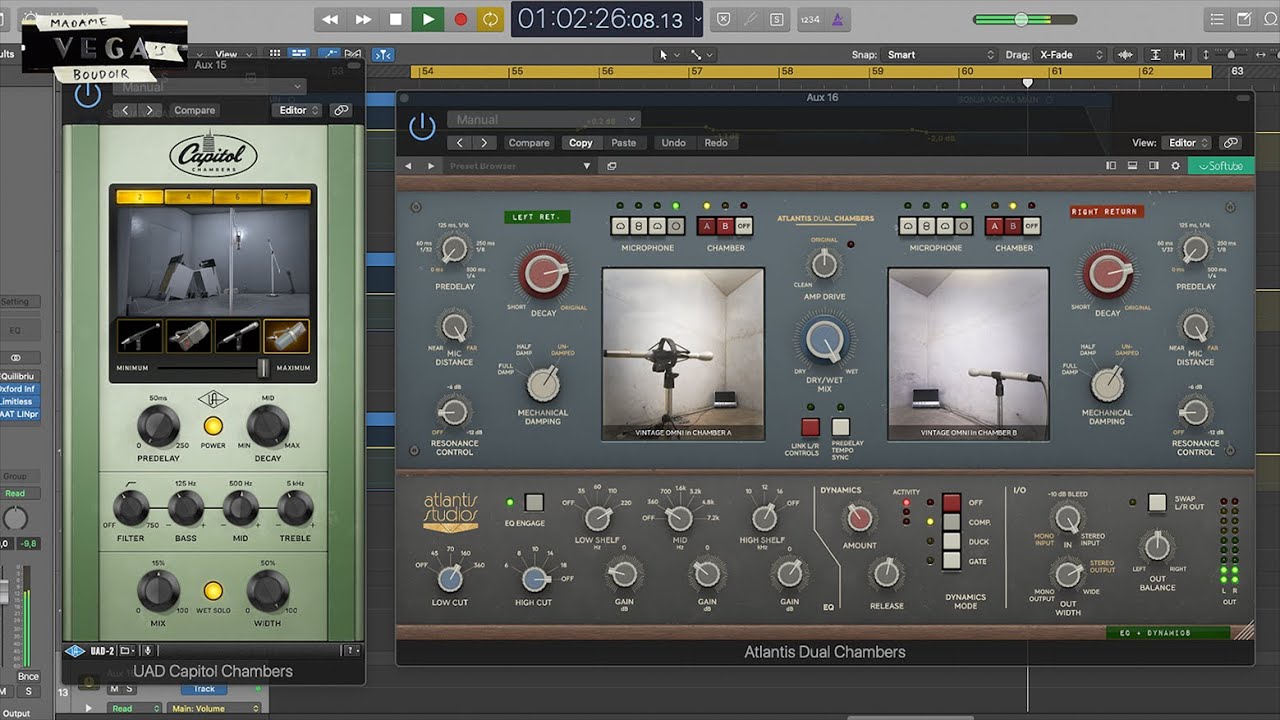Click the Undo button in Atlantis header

[x=674, y=143]
